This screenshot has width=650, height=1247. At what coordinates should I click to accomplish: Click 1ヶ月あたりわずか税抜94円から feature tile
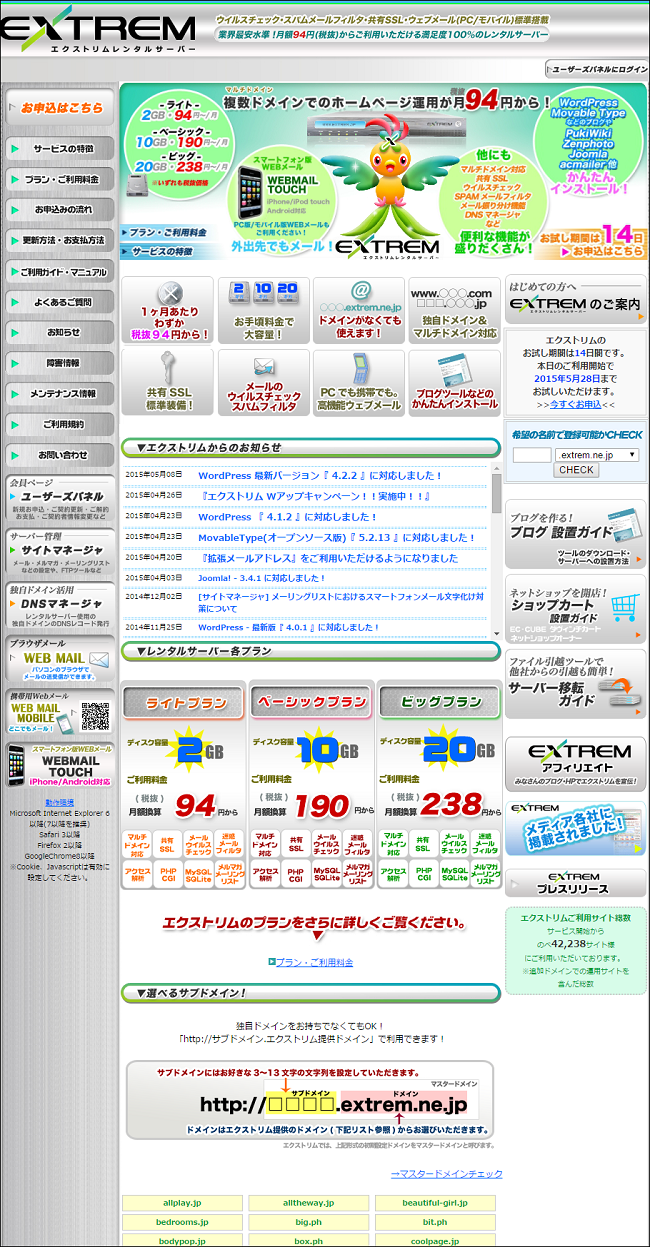click(x=167, y=309)
